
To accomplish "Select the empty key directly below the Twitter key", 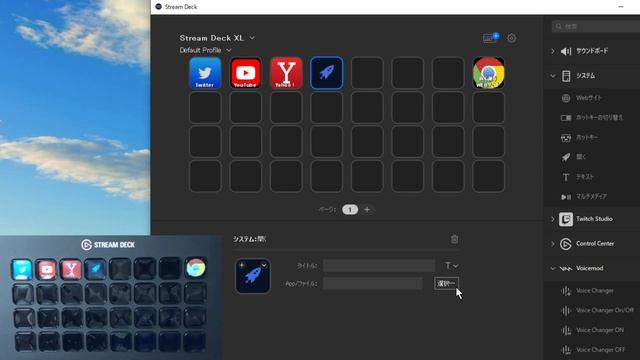I will tap(205, 108).
